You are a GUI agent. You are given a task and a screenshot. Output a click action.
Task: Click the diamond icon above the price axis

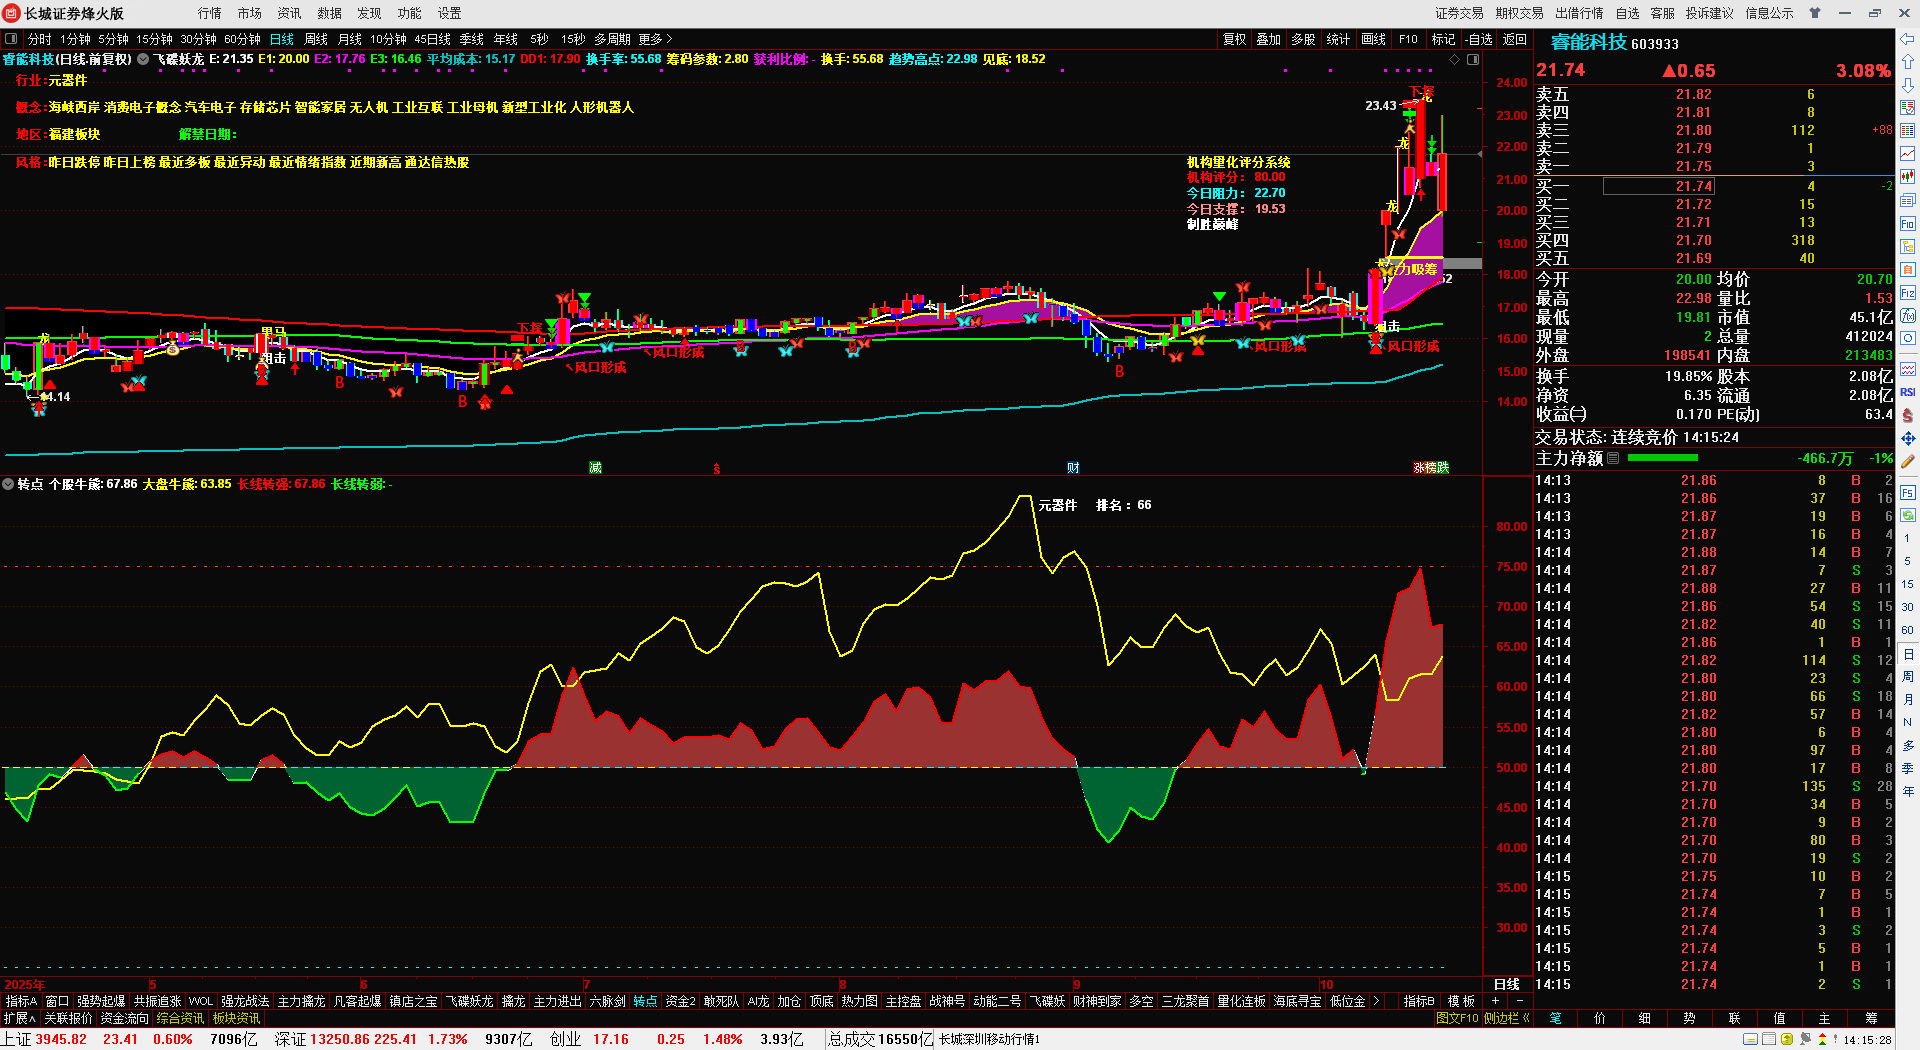click(x=1455, y=60)
